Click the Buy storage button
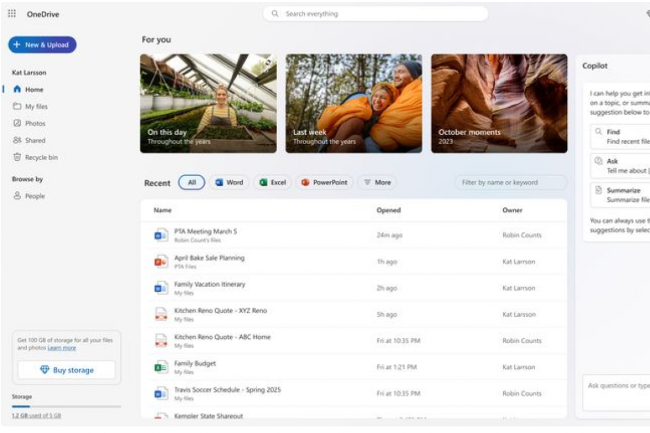 tap(67, 370)
